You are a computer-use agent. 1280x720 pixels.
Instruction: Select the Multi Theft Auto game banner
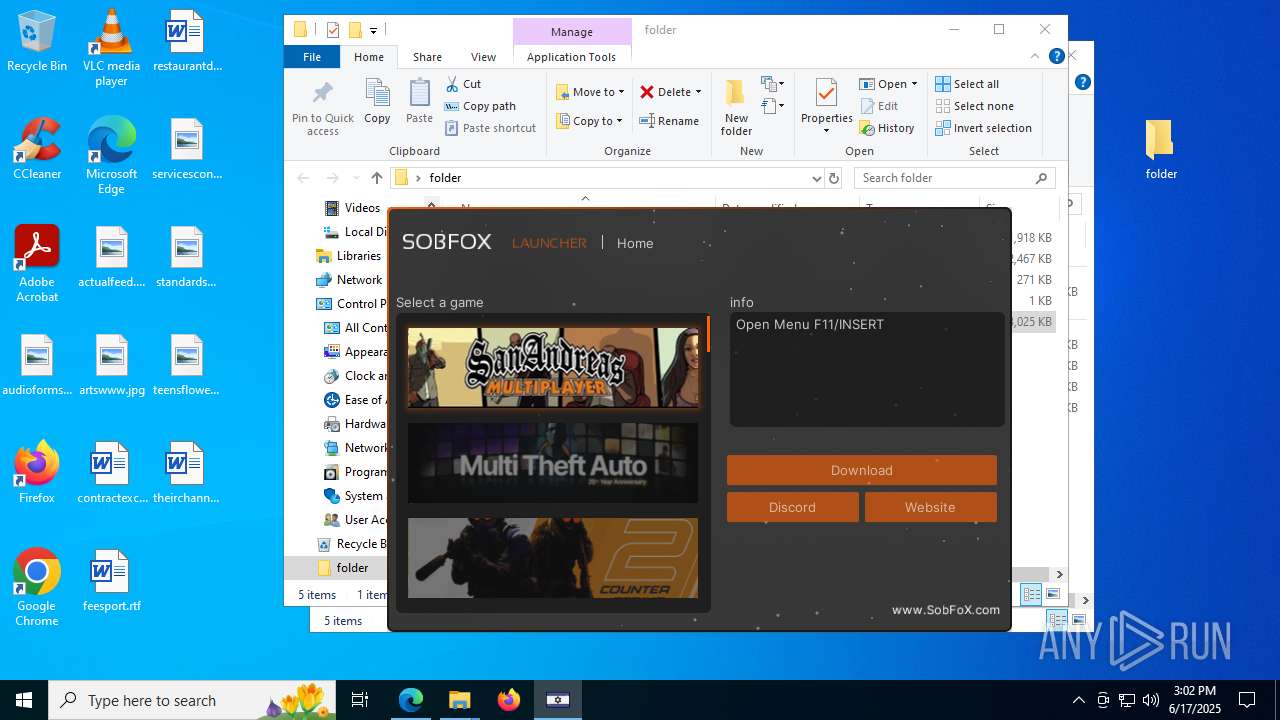(553, 463)
